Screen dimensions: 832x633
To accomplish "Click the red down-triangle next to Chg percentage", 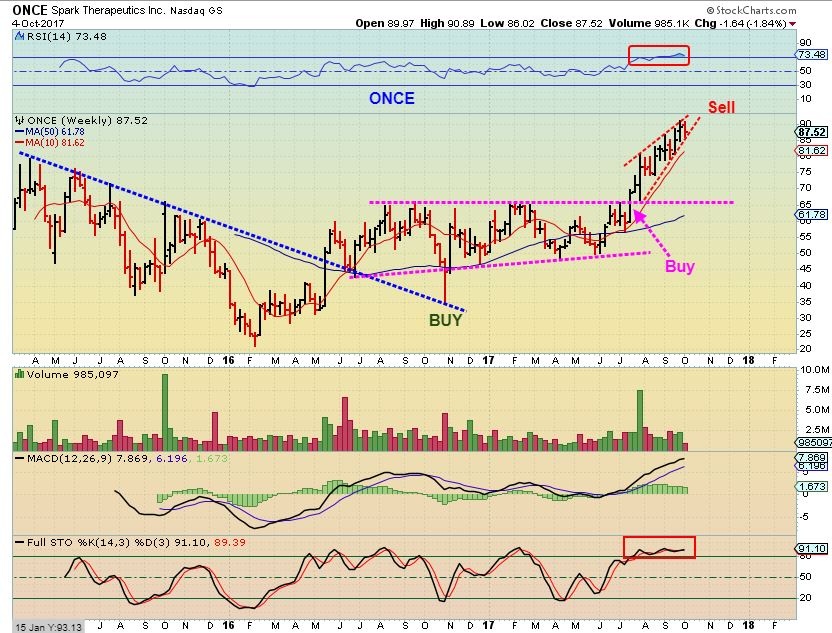I will 793,22.
